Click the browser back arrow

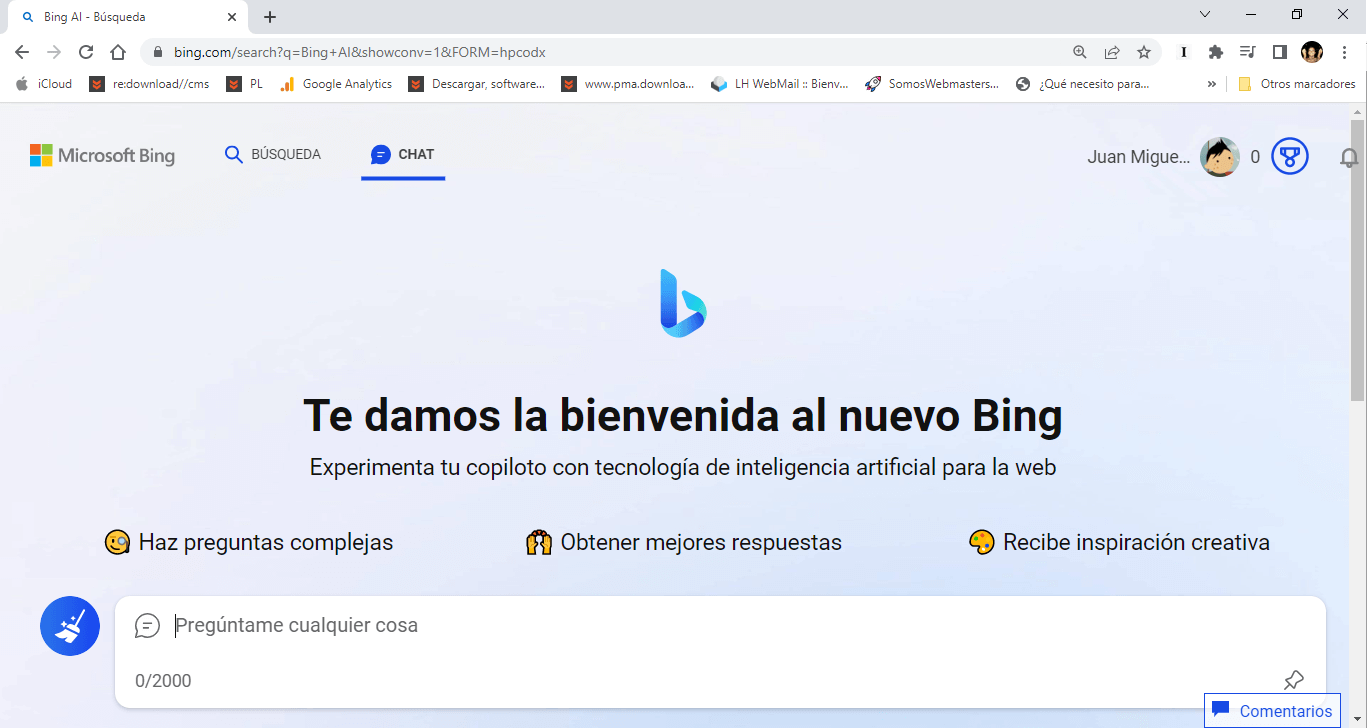[22, 52]
